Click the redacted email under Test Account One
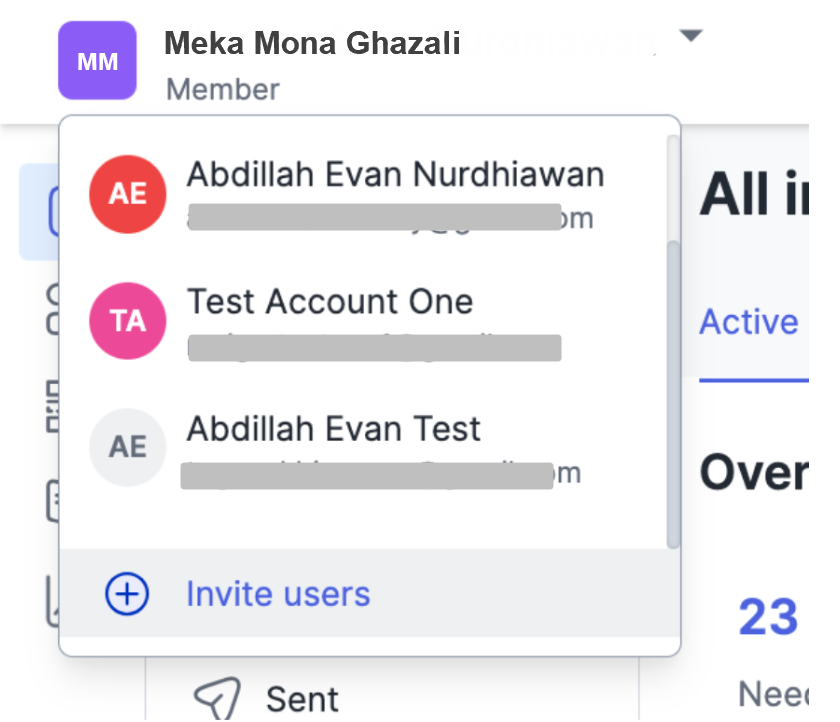Image resolution: width=840 pixels, height=722 pixels. 374,347
